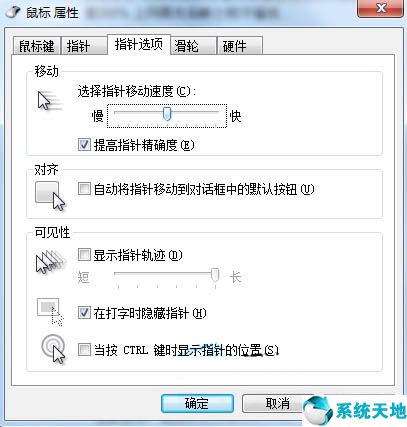This screenshot has width=407, height=427.
Task: Click the snap-to default button icon
Action: coord(50,196)
